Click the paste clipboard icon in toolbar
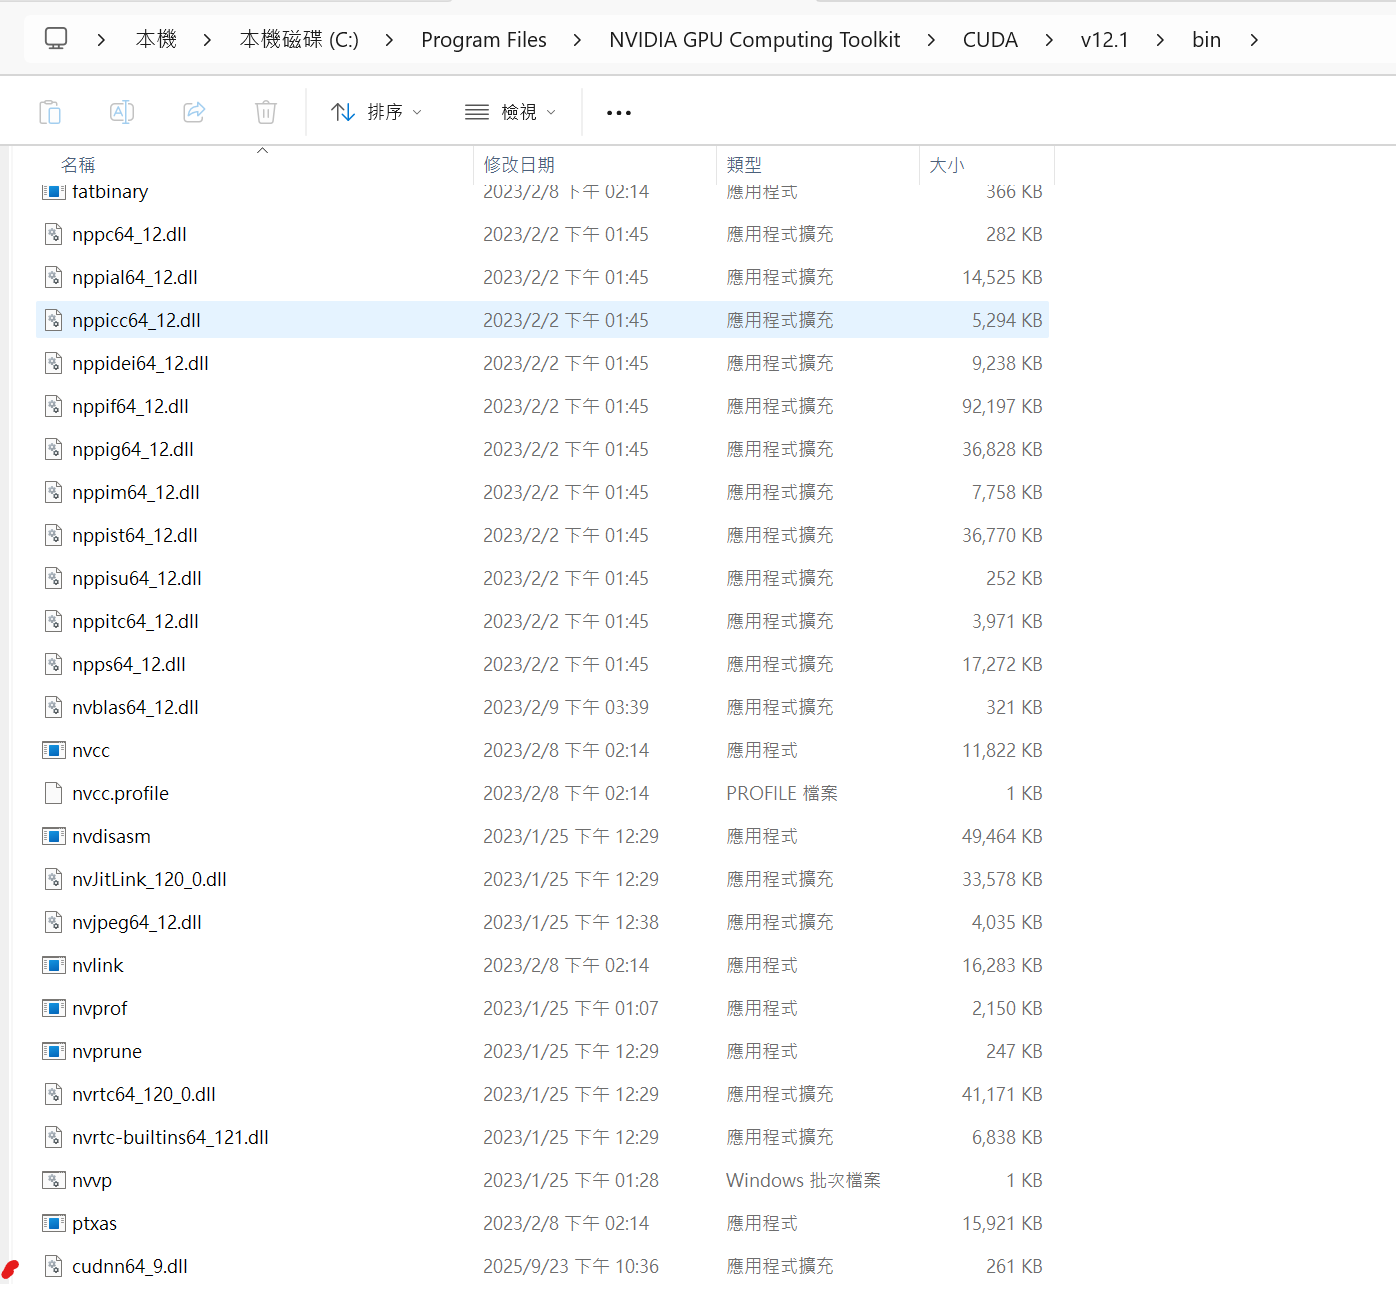Viewport: 1396px width, 1302px height. [50, 112]
